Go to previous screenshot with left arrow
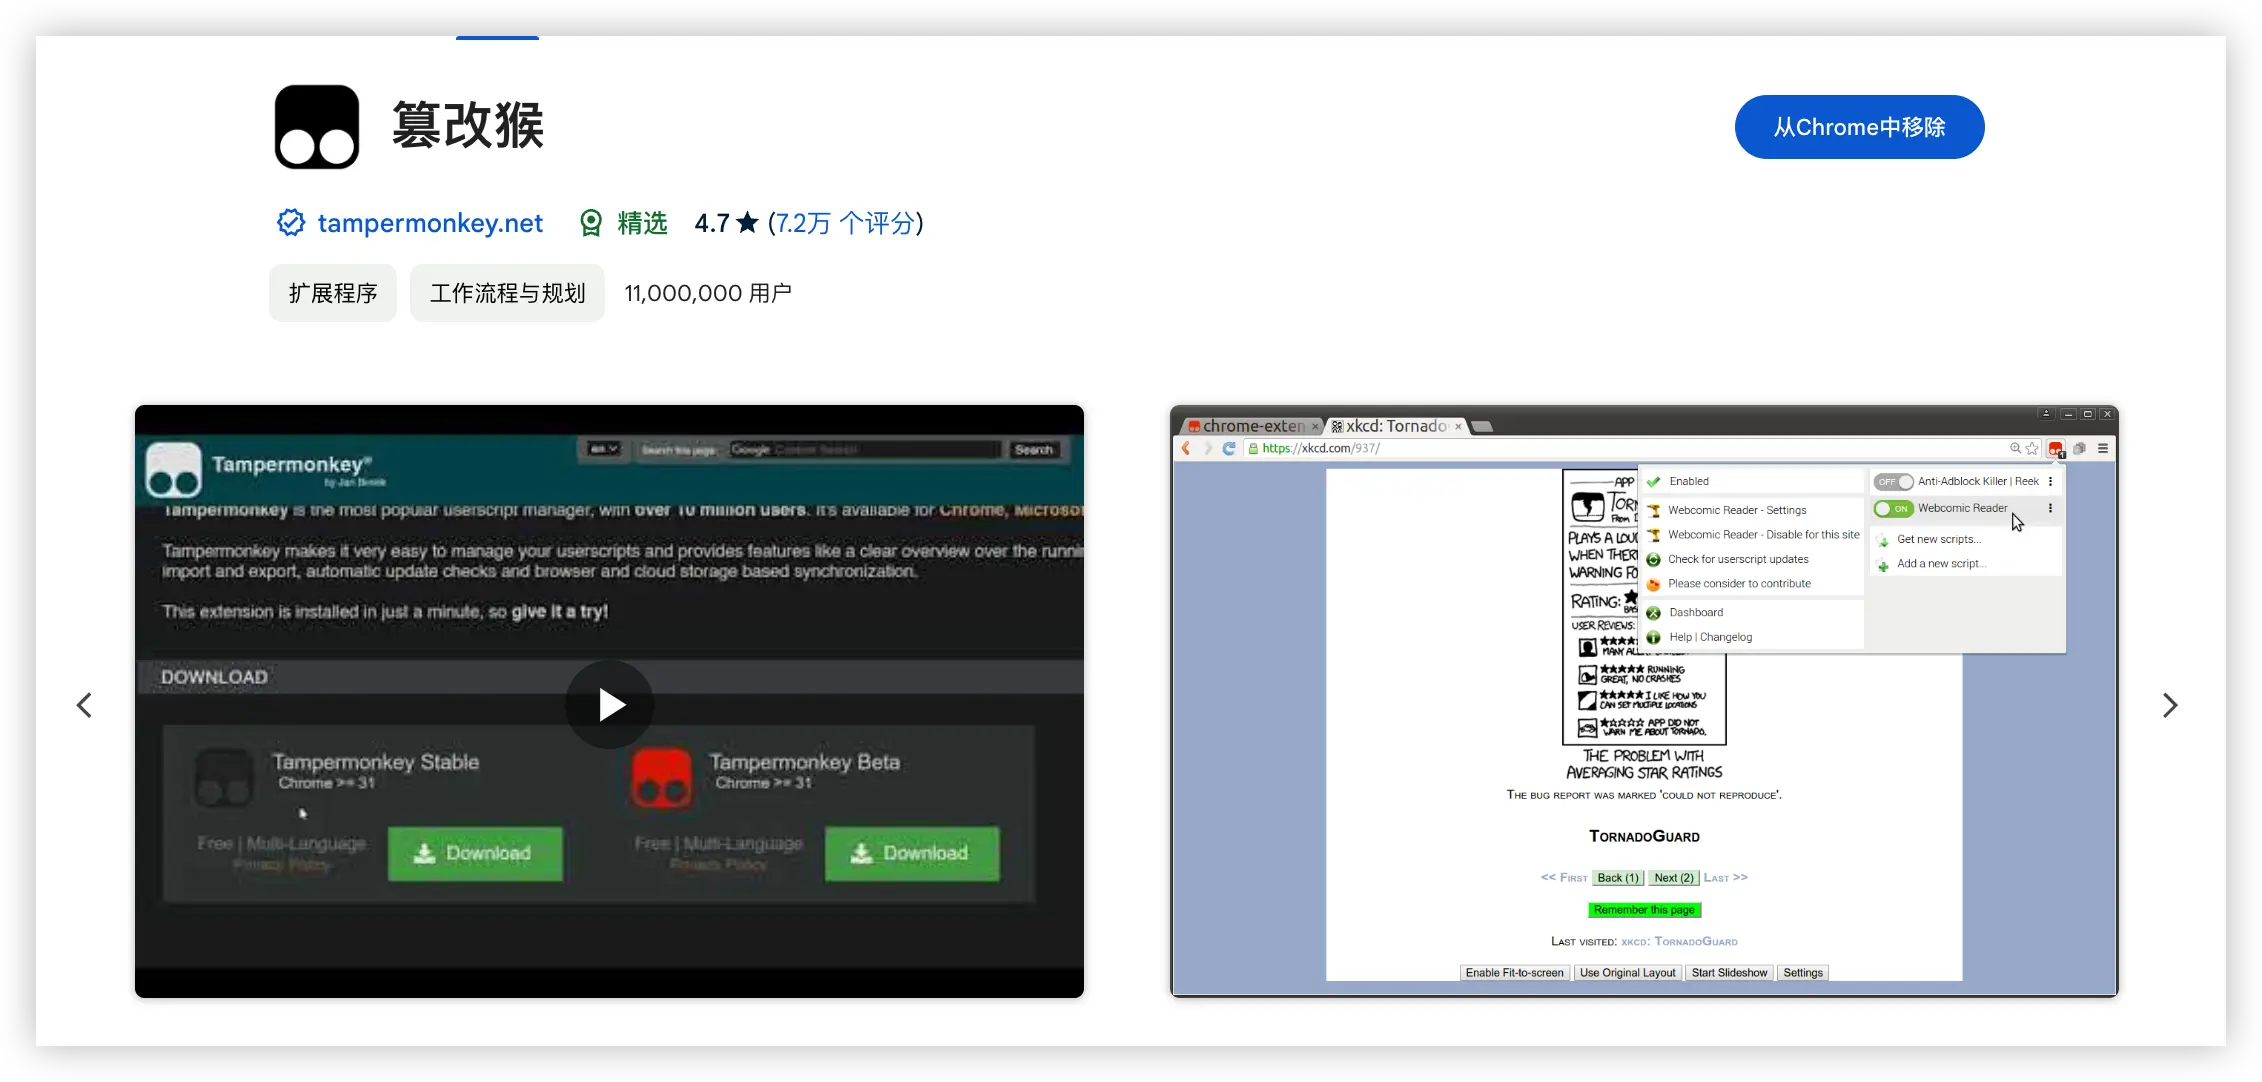This screenshot has width=2262, height=1082. coord(85,705)
